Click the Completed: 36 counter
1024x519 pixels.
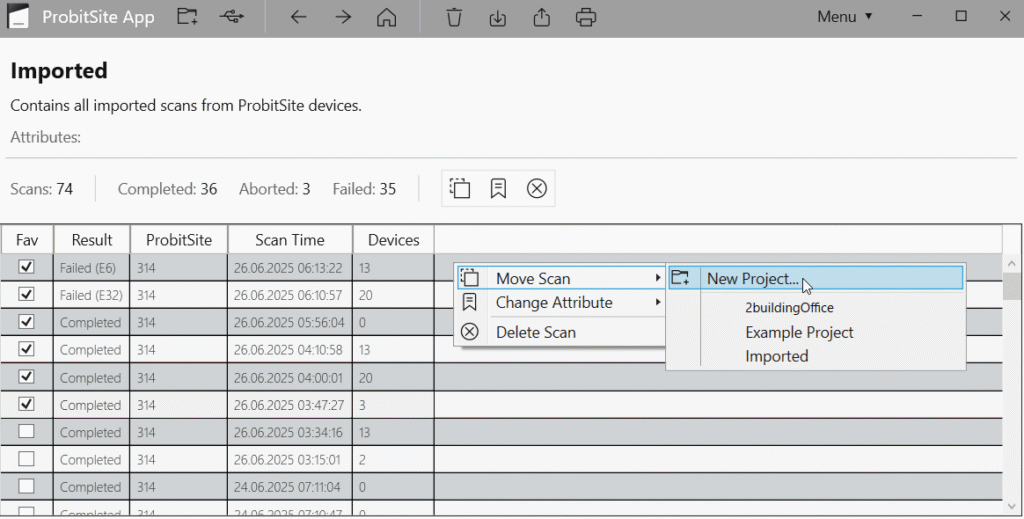point(167,189)
